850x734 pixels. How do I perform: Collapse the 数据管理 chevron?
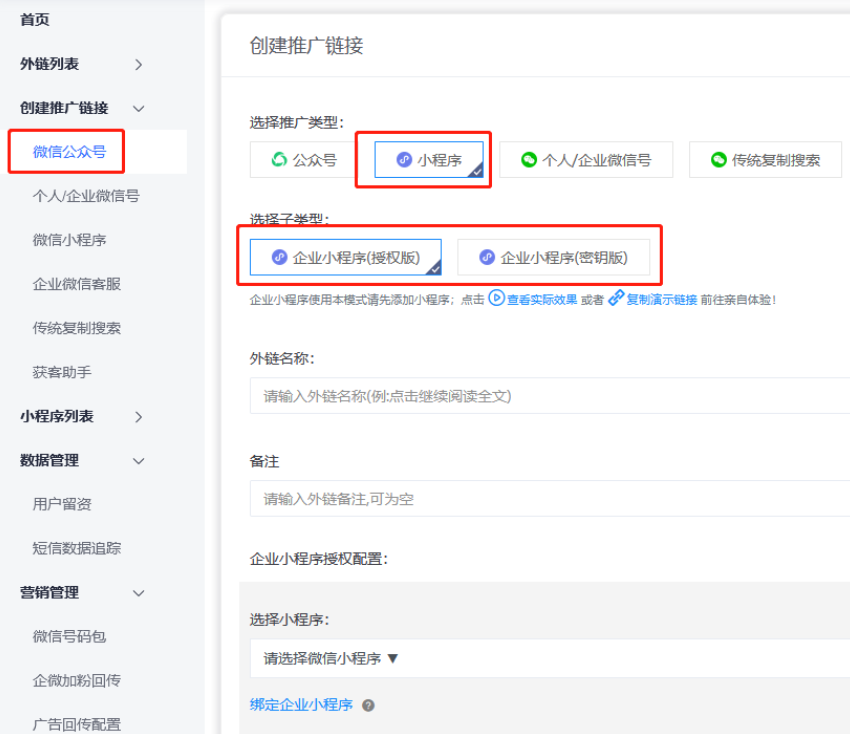coord(139,461)
